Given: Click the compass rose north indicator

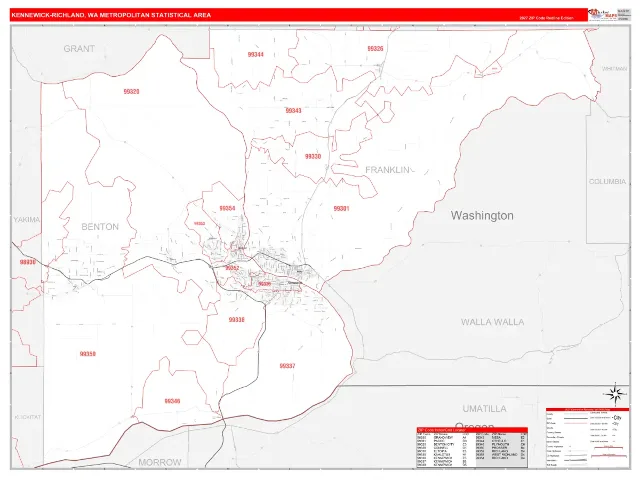Looking at the screenshot, I should [x=615, y=394].
